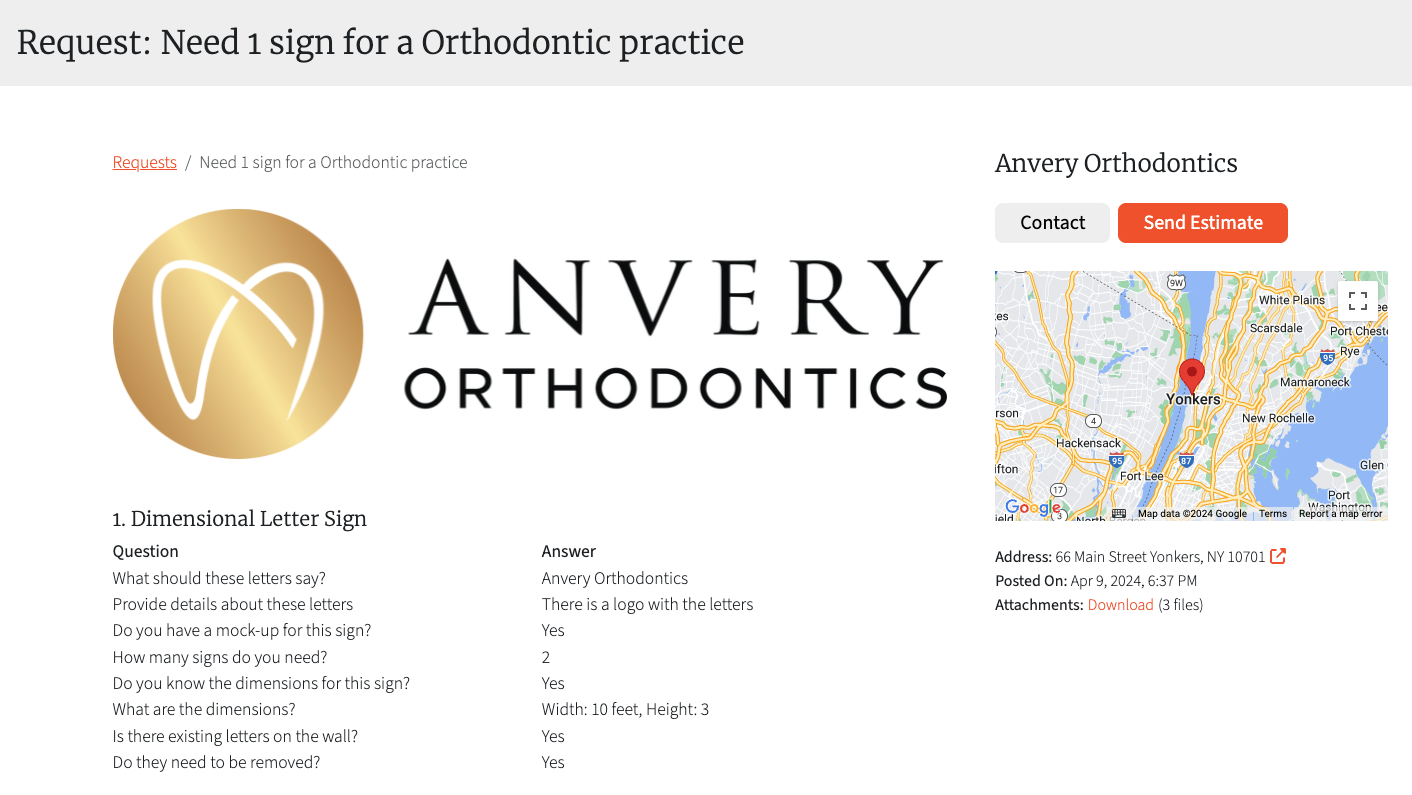Open the map Terms link
1412x795 pixels.
(1273, 514)
